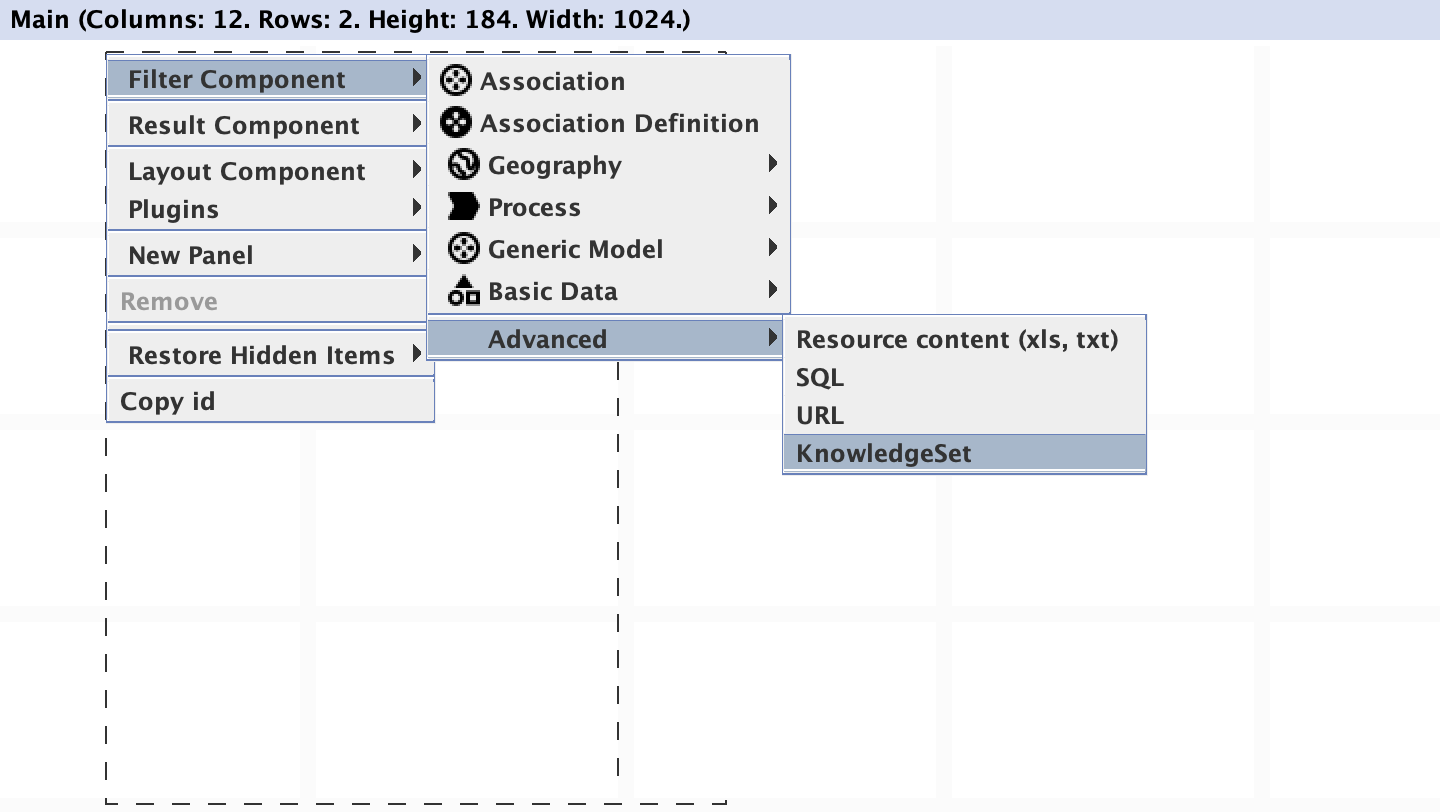The image size is (1440, 812).
Task: Open the Layout Component menu entry
Action: click(247, 172)
